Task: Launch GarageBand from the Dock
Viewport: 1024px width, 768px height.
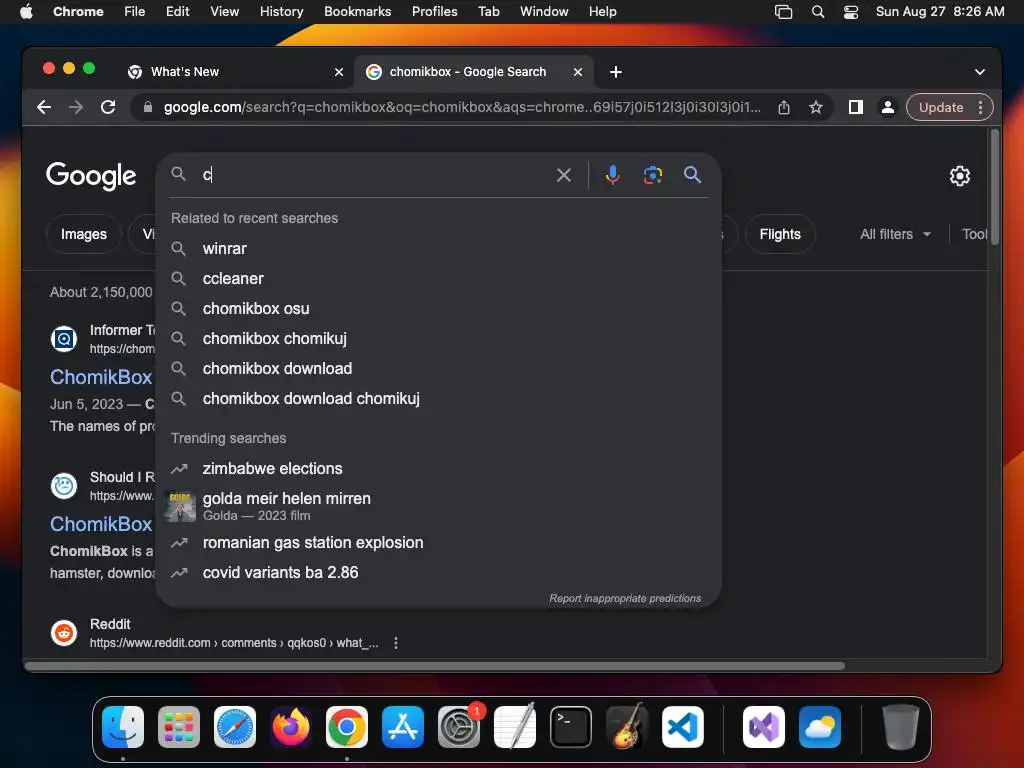Action: pyautogui.click(x=627, y=727)
